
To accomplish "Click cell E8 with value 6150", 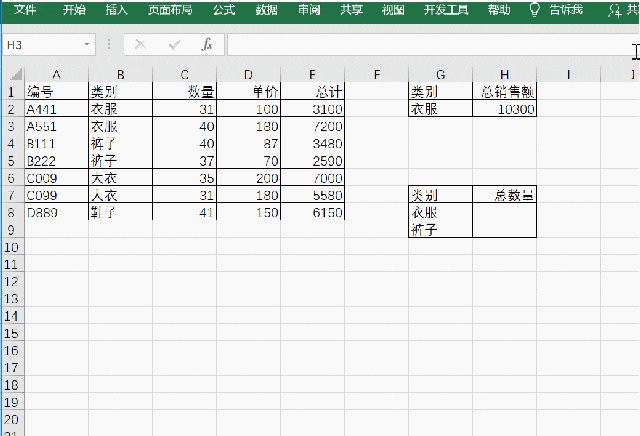I will (x=313, y=212).
